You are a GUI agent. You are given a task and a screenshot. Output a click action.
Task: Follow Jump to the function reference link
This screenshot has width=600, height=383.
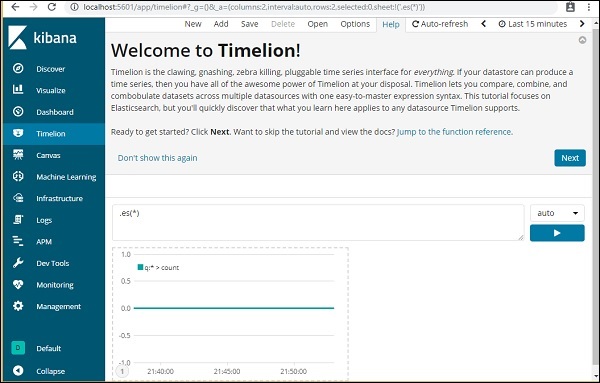point(454,132)
